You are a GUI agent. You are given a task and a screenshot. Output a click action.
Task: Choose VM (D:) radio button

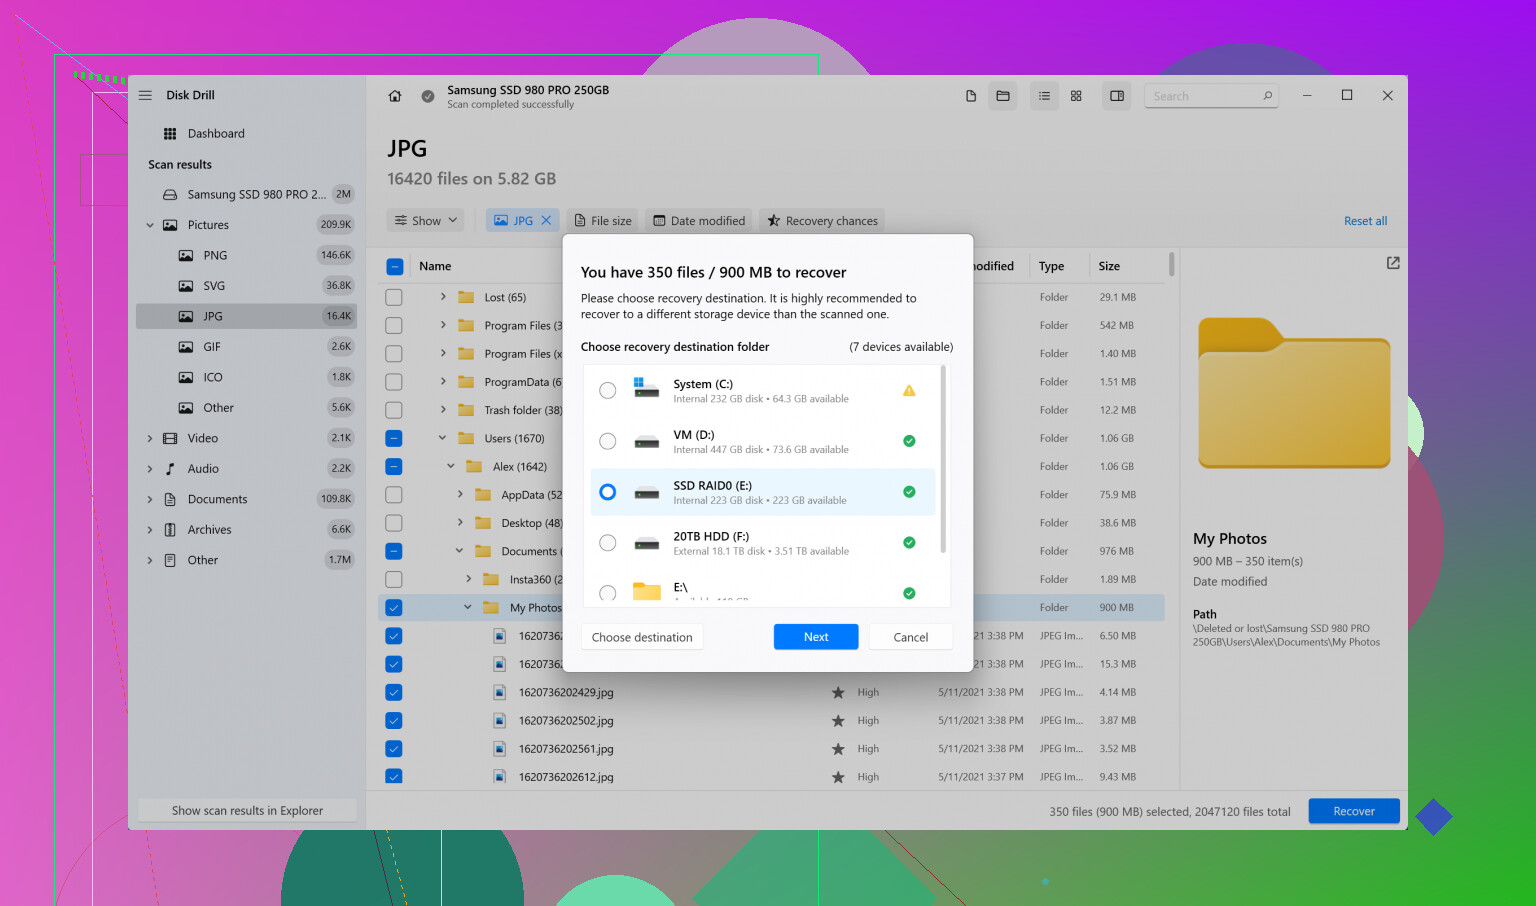pos(608,441)
